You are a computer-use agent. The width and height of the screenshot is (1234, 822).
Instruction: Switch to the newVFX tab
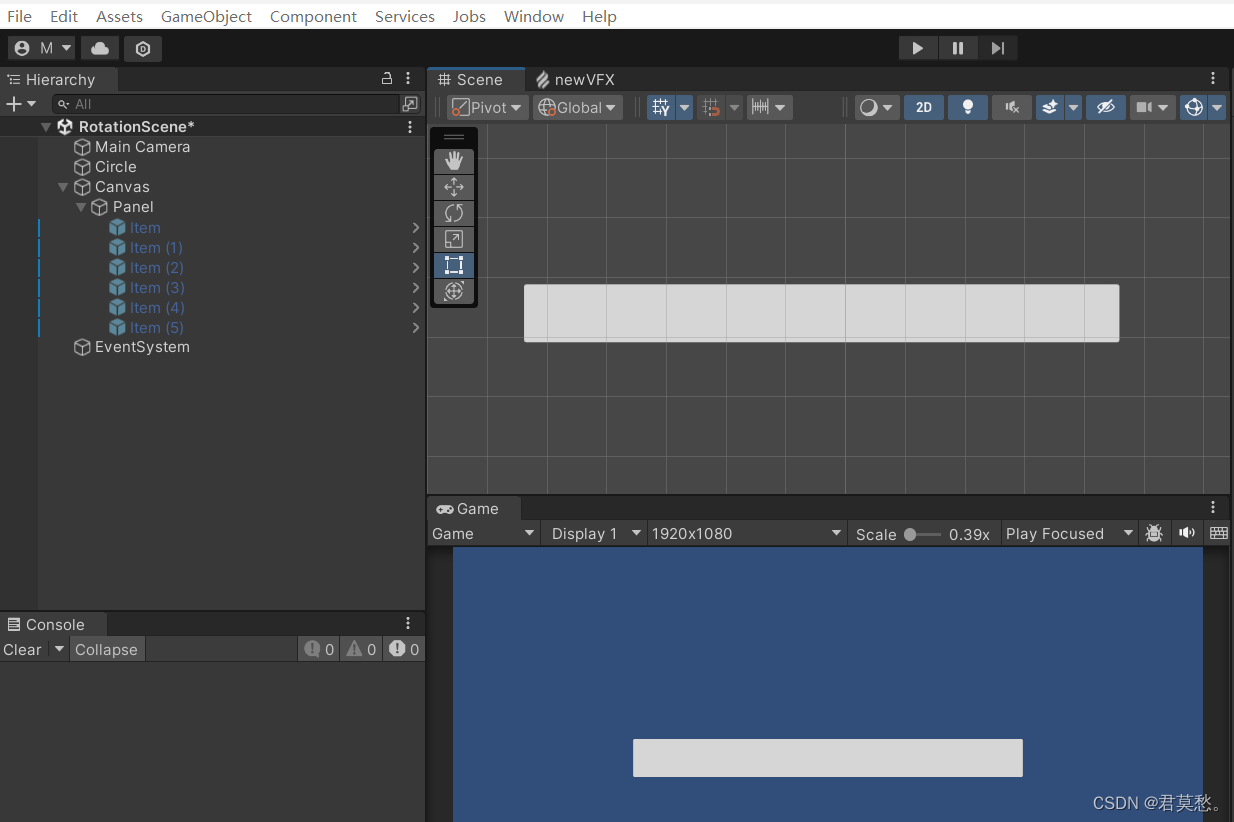click(575, 80)
